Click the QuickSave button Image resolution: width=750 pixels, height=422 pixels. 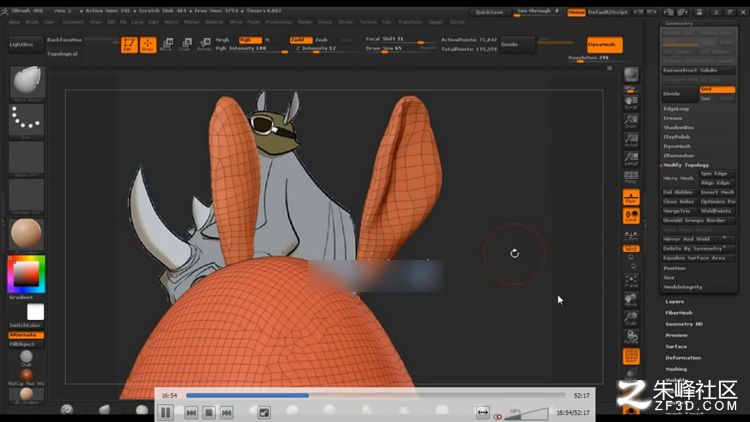(x=489, y=12)
